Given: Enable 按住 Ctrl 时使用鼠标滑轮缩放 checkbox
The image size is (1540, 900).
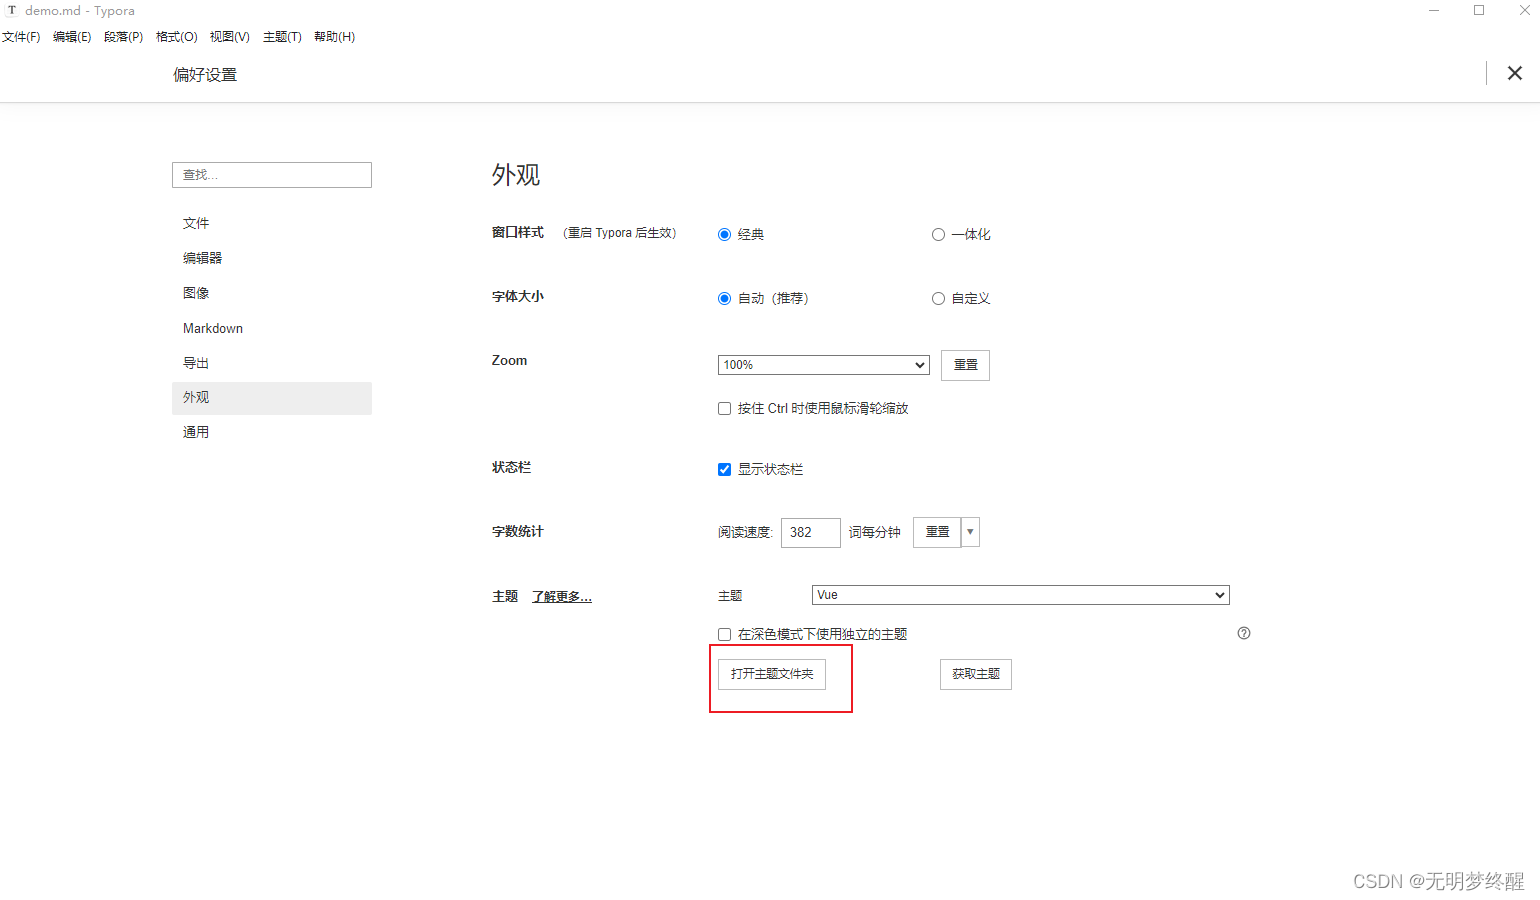Looking at the screenshot, I should coord(725,409).
